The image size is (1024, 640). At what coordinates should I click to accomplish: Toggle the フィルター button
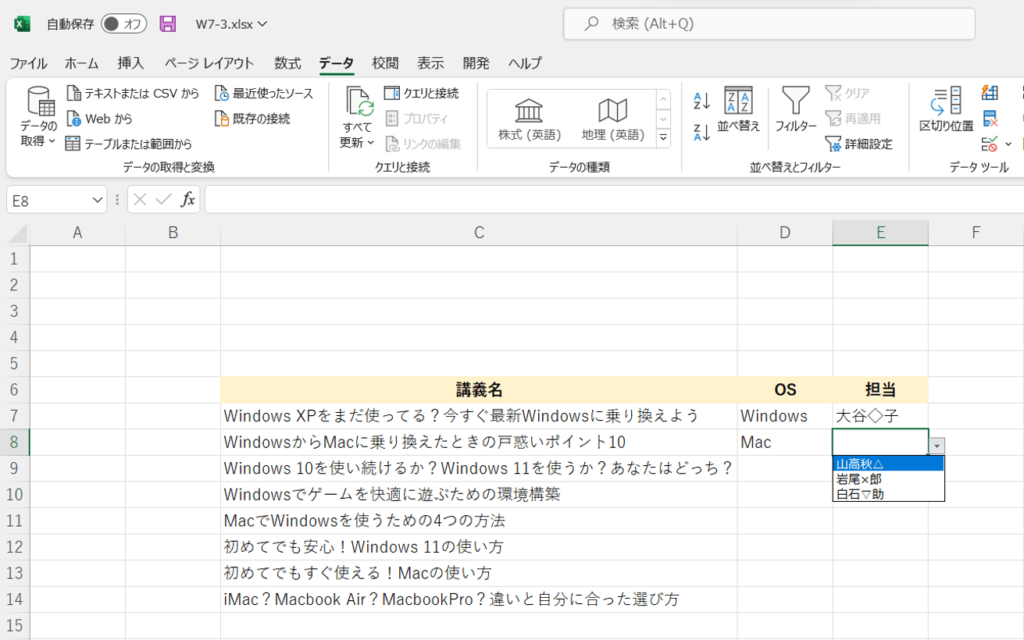pyautogui.click(x=795, y=110)
